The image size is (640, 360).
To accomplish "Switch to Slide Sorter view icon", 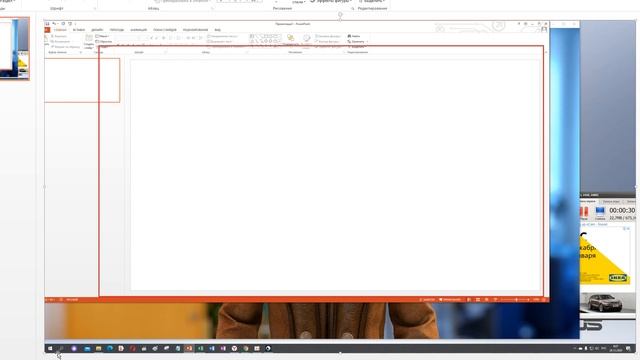I will point(478,300).
